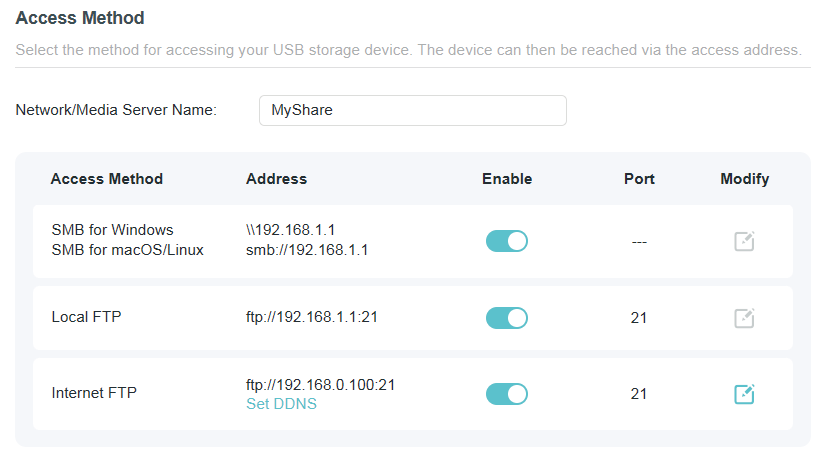Image resolution: width=821 pixels, height=451 pixels.
Task: Click the ftp://192.168.1.1:21 local address
Action: coord(312,317)
